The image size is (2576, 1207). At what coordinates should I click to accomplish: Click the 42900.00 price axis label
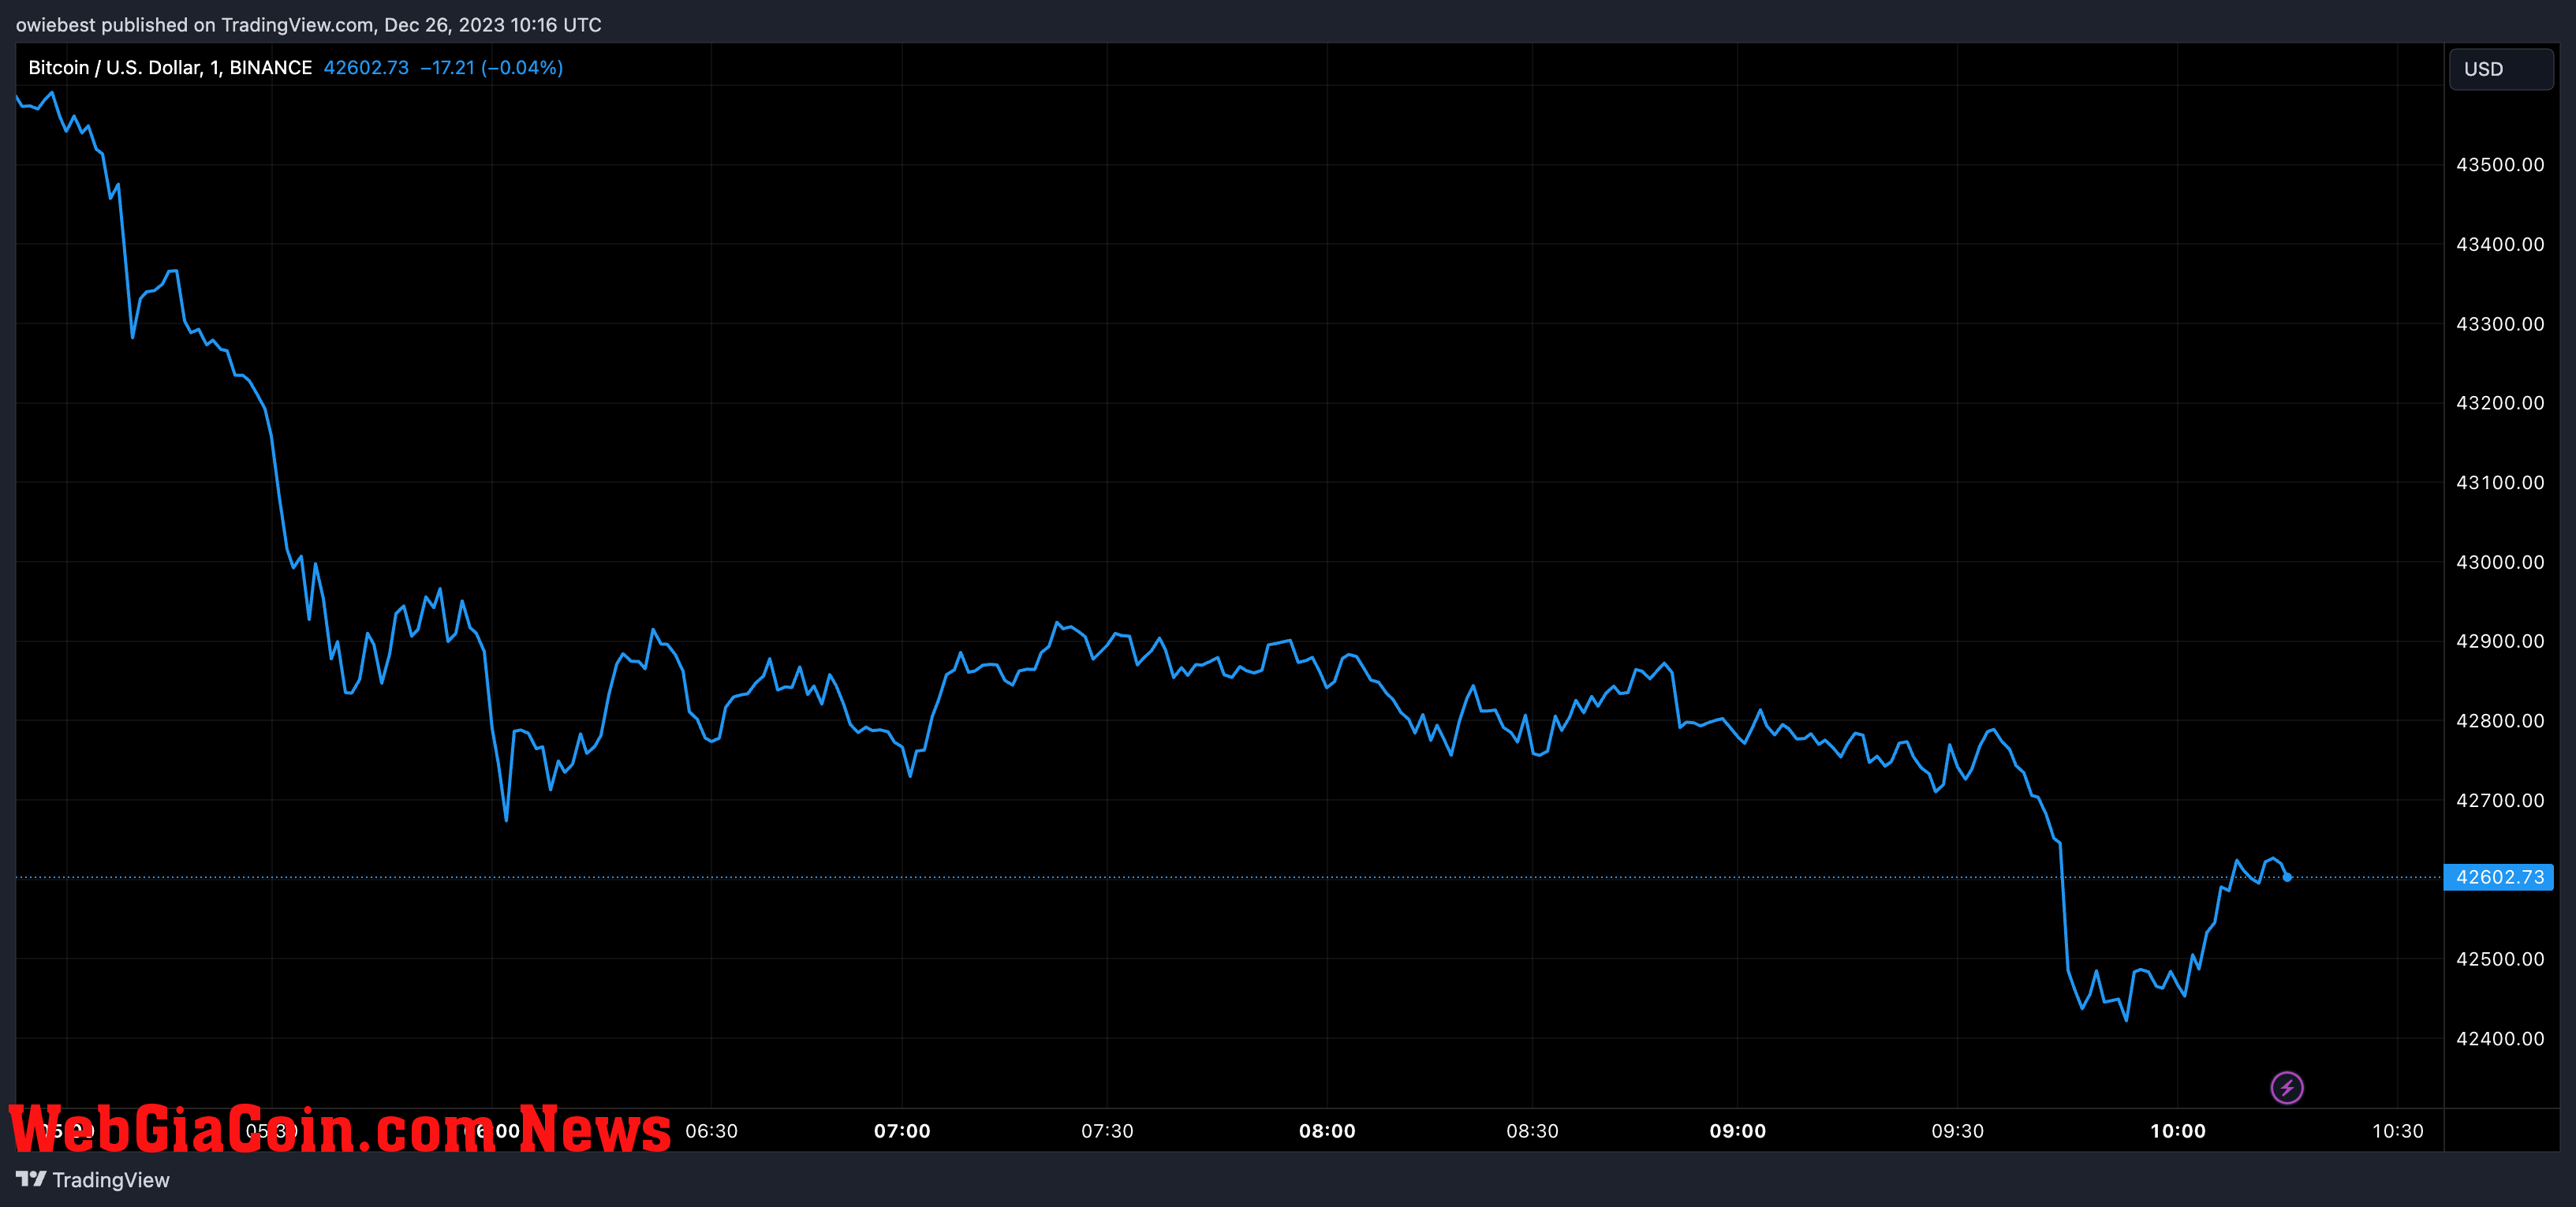click(2500, 641)
